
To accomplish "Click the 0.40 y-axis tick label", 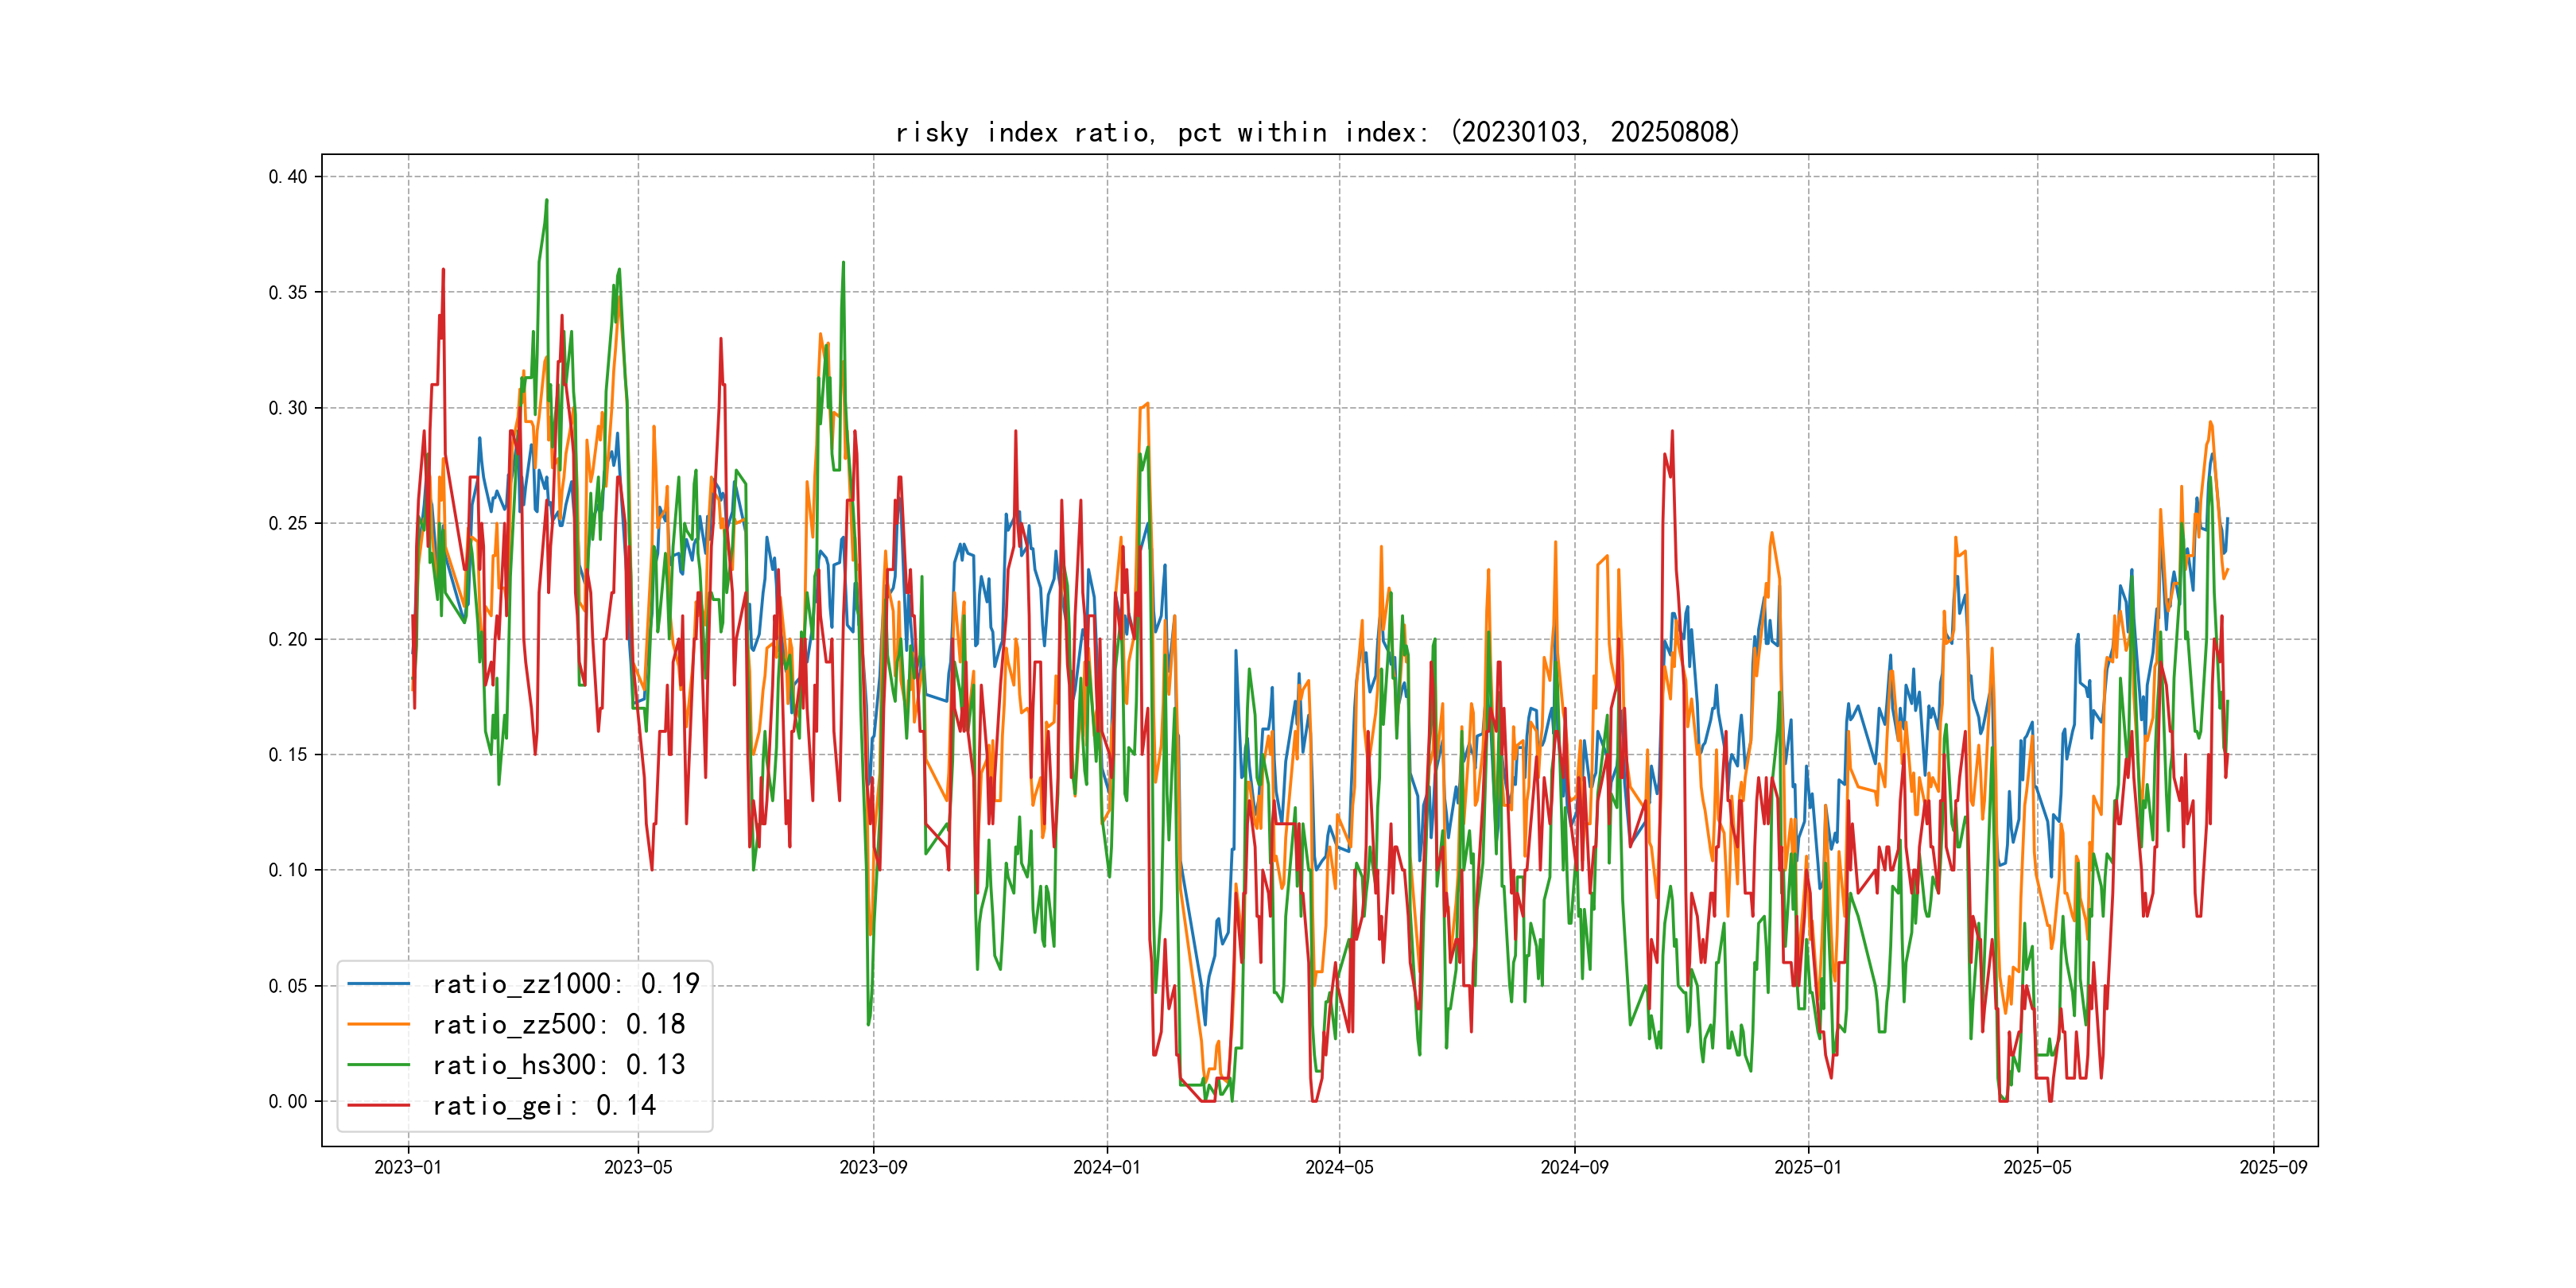I will coord(288,177).
